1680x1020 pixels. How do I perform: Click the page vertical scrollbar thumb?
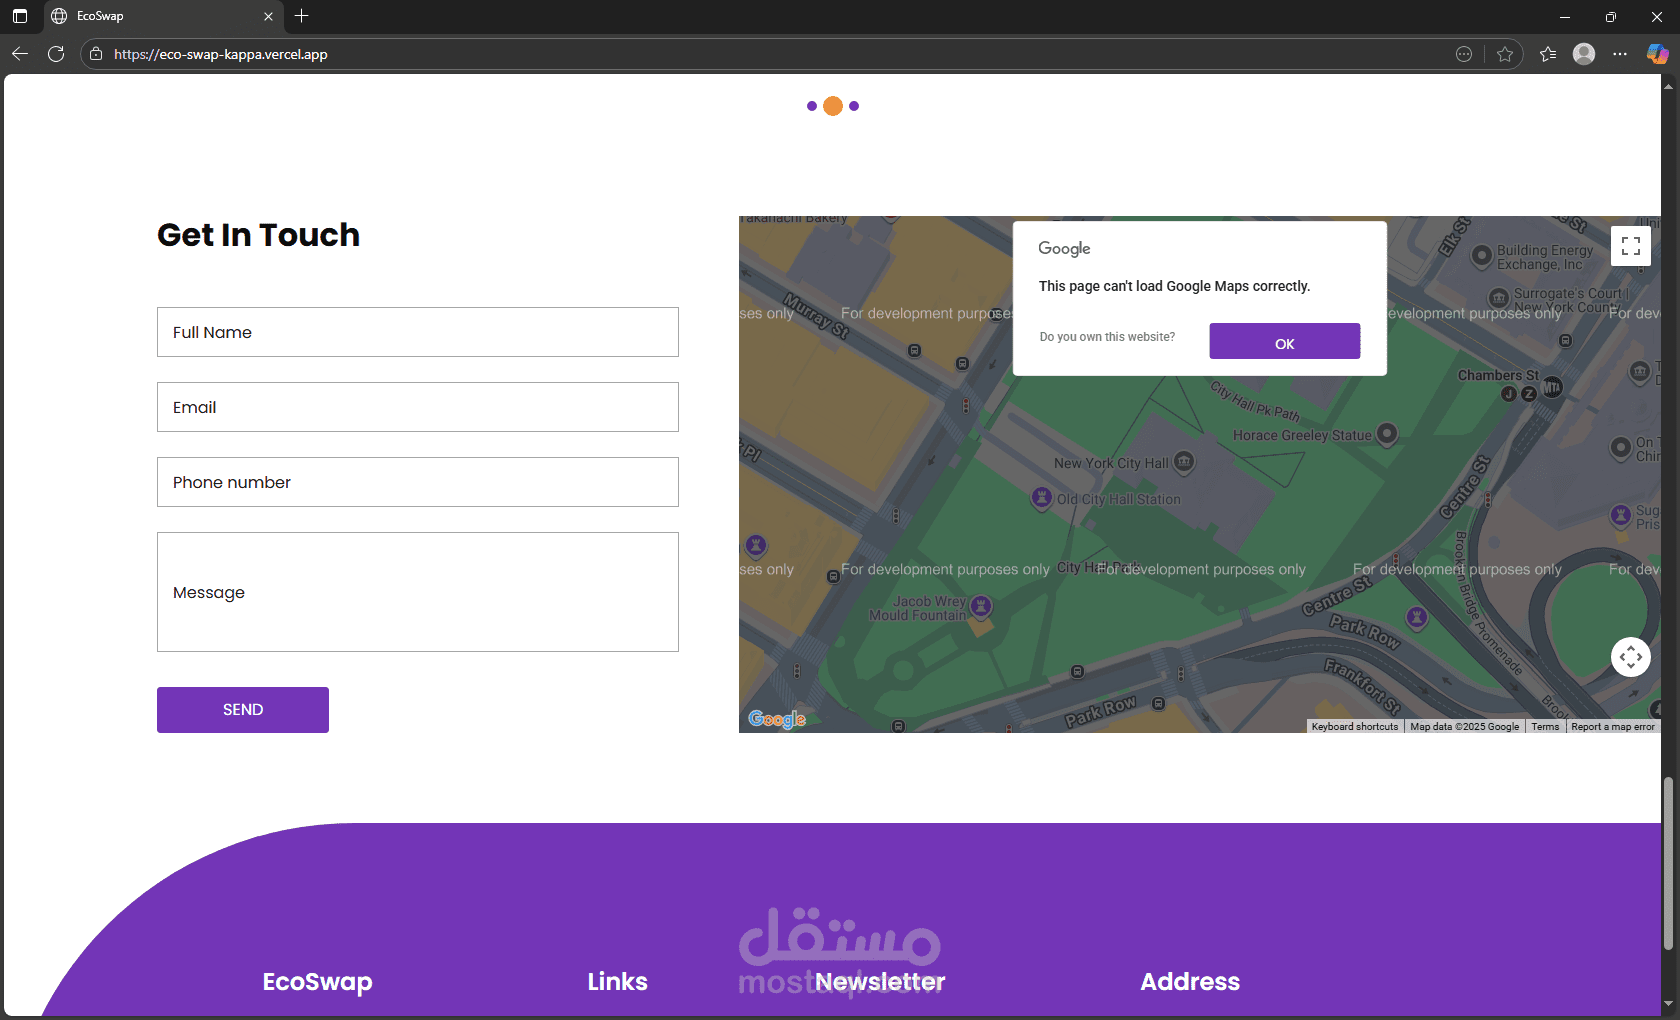(1668, 863)
